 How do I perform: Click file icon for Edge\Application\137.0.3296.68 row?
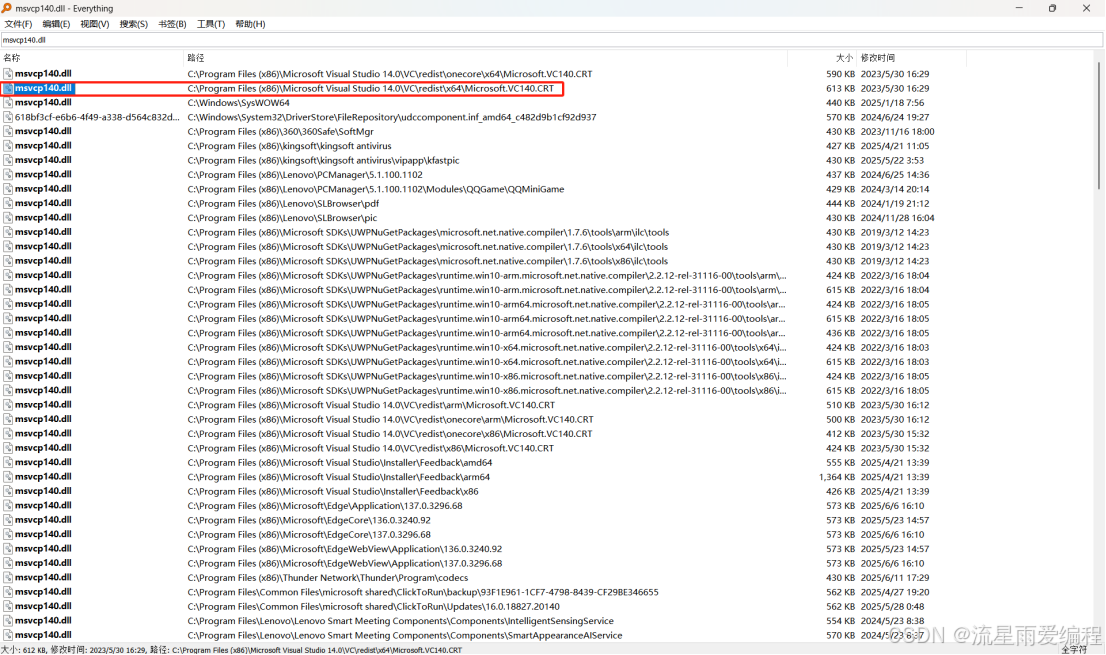tap(8, 506)
